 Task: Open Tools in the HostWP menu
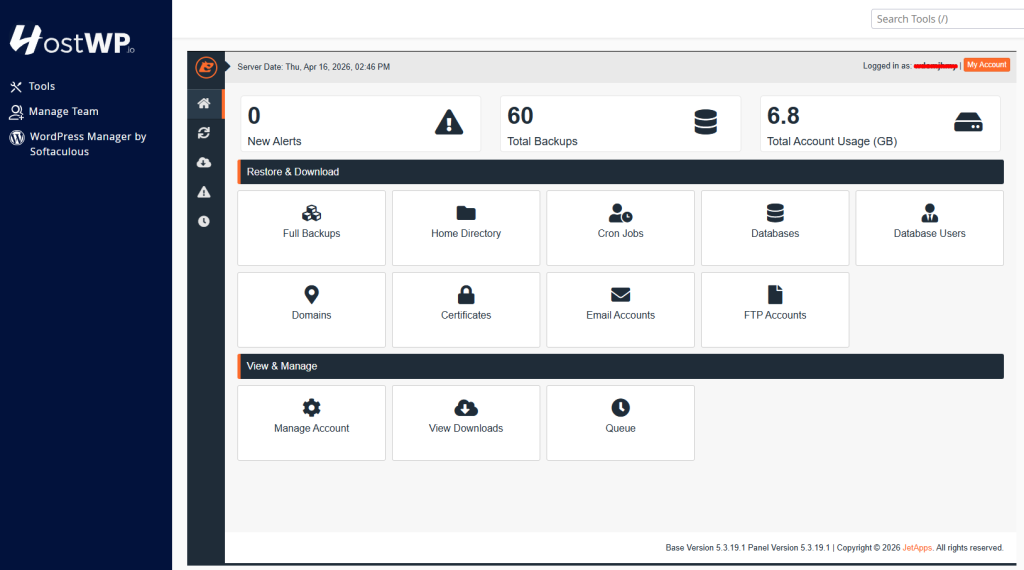[x=41, y=87]
